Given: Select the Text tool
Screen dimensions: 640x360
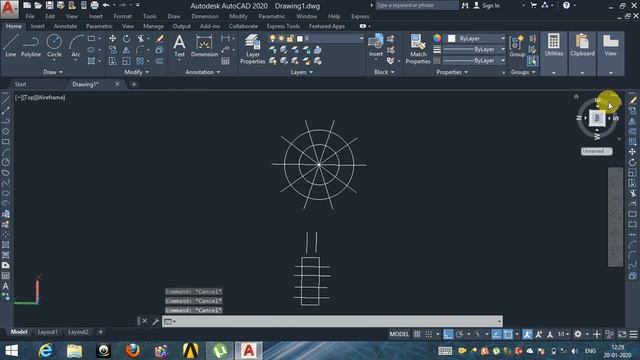Looking at the screenshot, I should coord(179,46).
